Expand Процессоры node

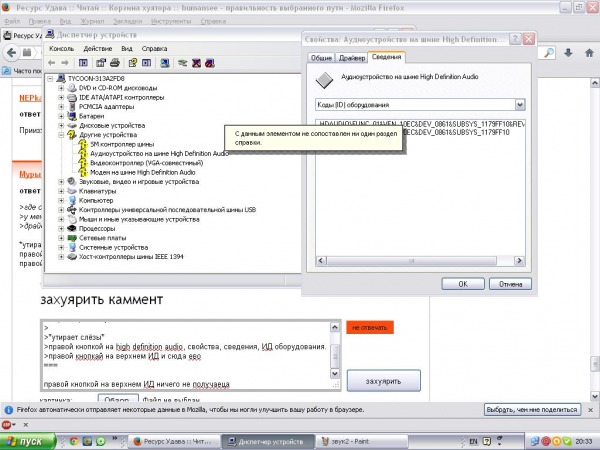coord(61,228)
